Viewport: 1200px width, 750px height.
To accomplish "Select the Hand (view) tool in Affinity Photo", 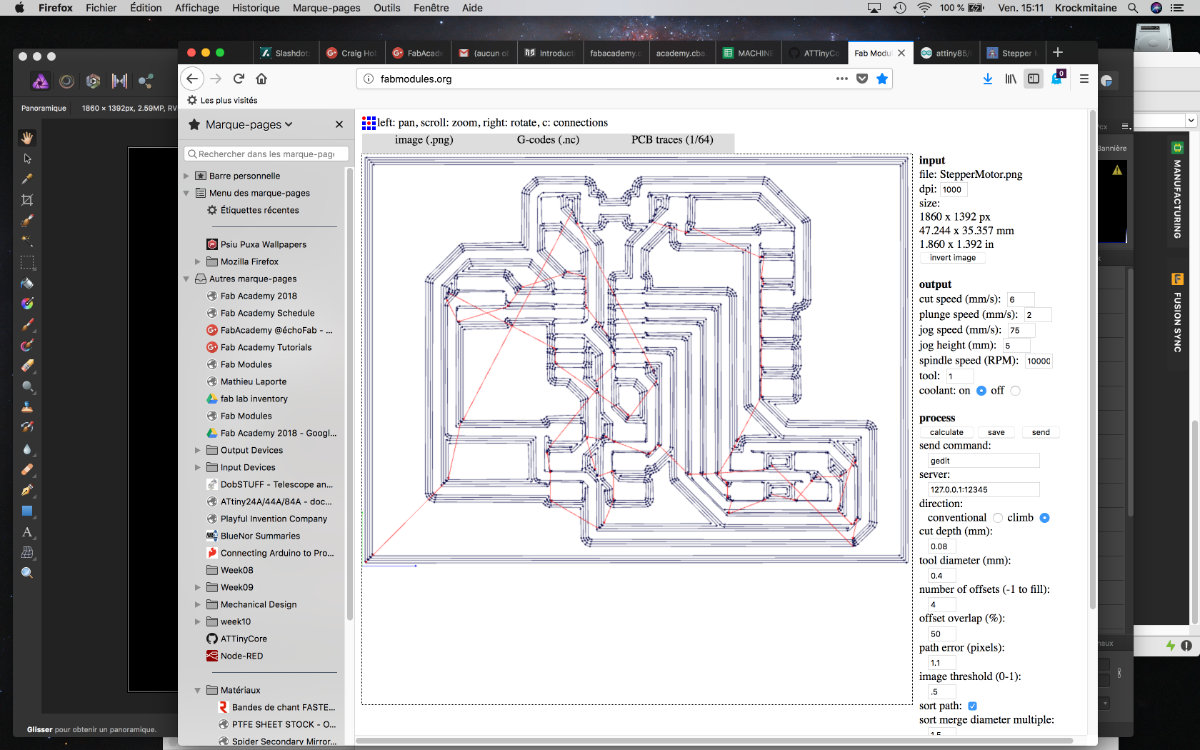I will tap(27, 137).
